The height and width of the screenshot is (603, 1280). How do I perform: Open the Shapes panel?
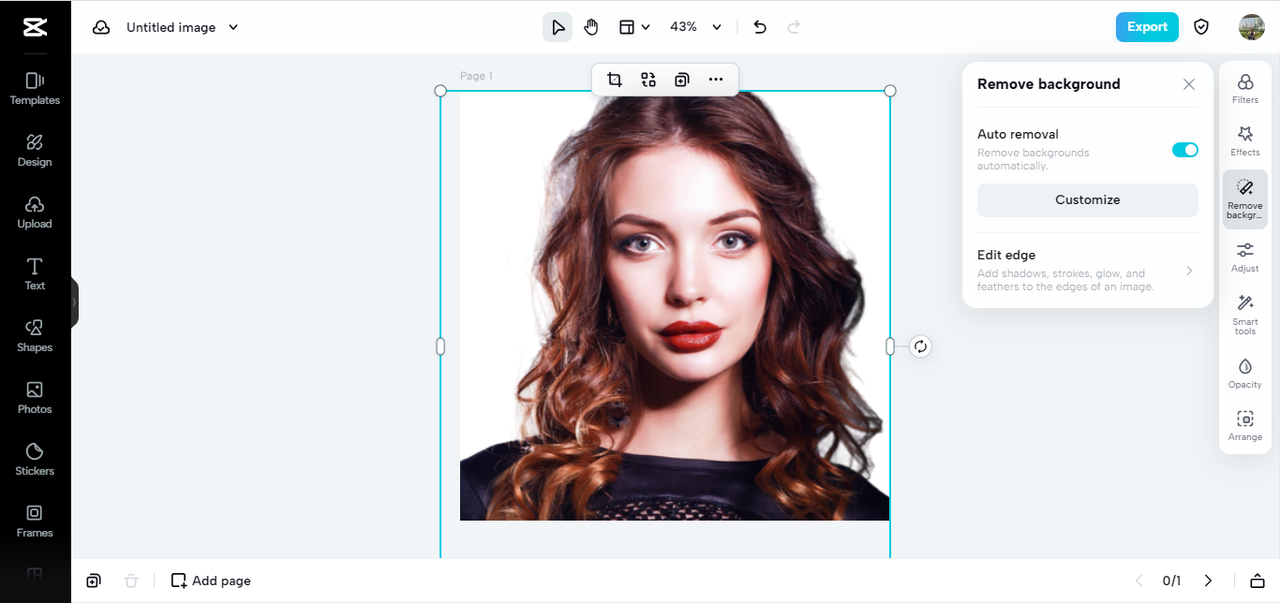pyautogui.click(x=35, y=336)
